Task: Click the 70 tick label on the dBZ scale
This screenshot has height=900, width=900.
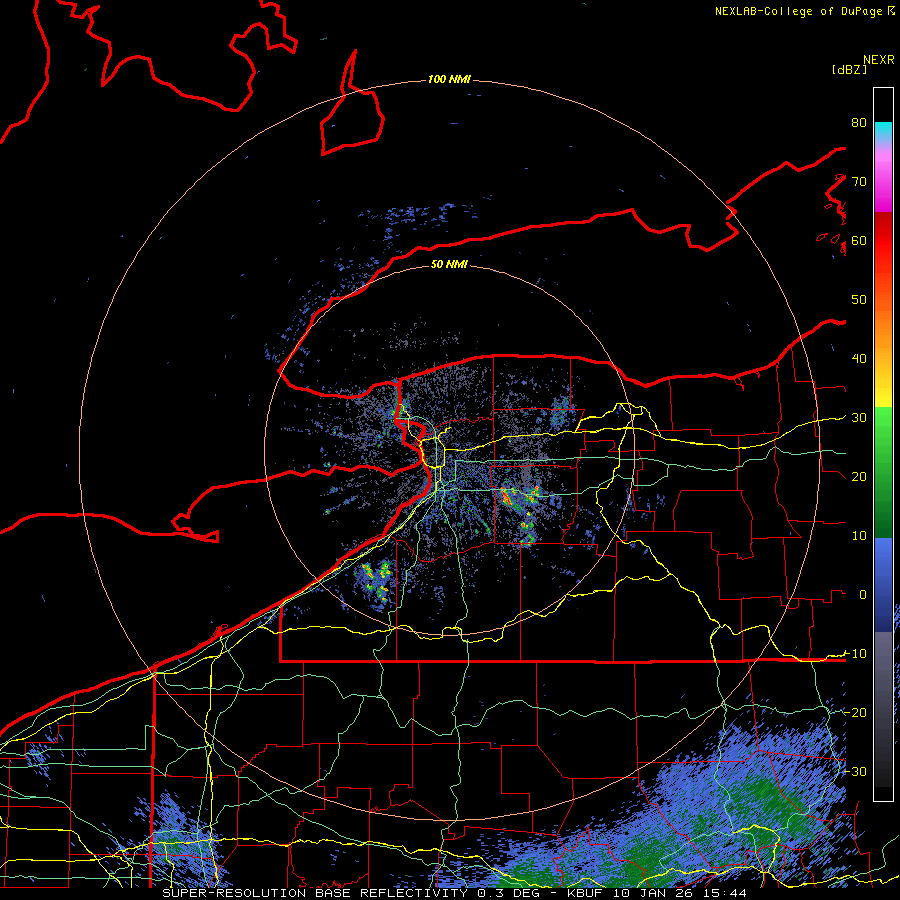Action: (x=859, y=181)
